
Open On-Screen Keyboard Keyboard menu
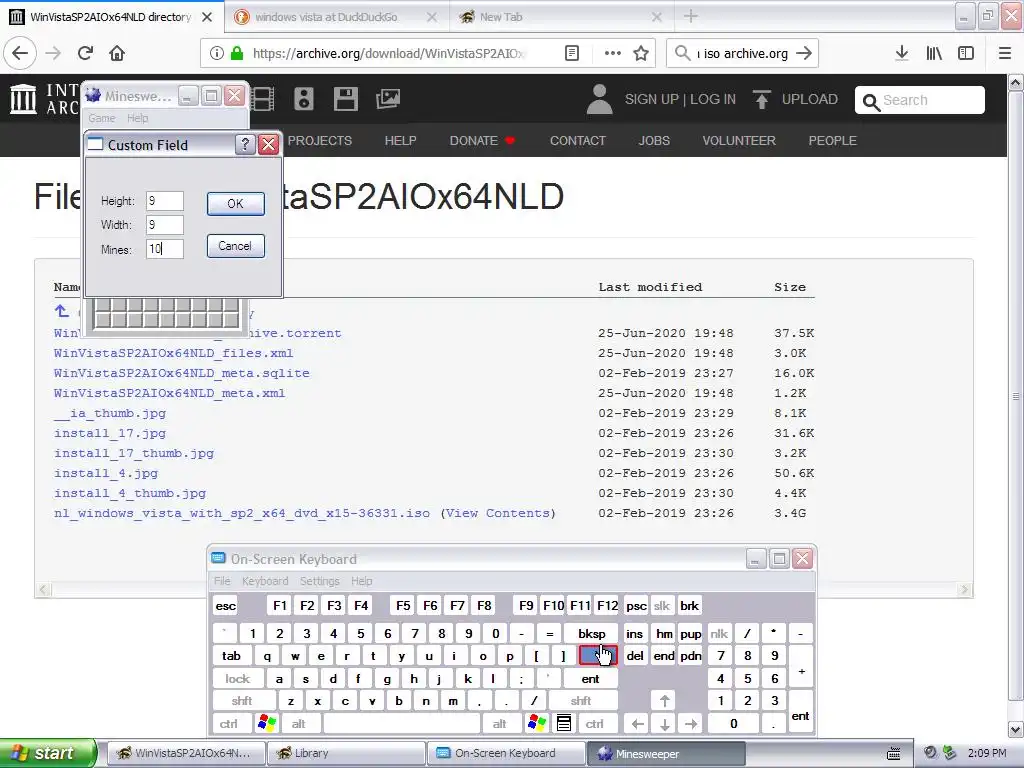[x=264, y=581]
